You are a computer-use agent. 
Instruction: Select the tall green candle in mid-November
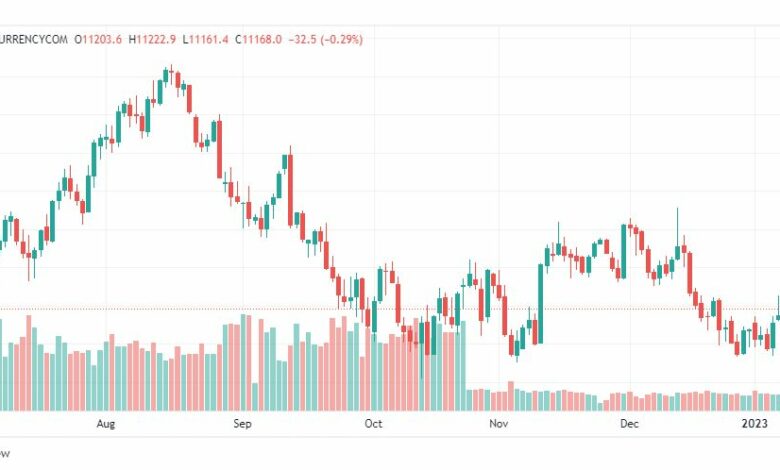coord(541,303)
